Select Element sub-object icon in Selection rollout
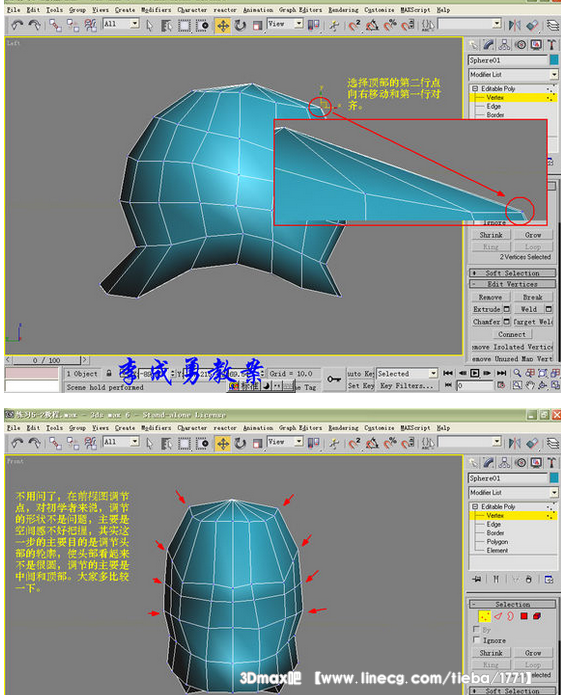 click(x=537, y=616)
